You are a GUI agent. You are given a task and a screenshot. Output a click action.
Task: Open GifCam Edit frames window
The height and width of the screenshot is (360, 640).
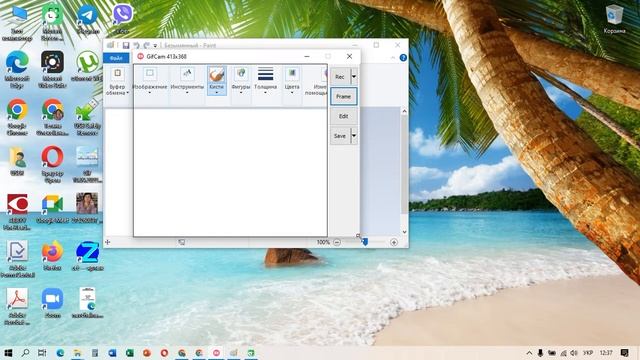tap(344, 116)
